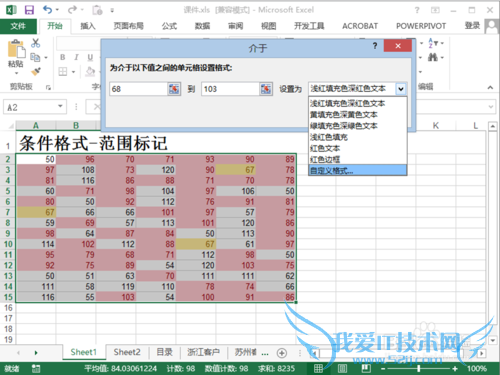Add a new sheet with the plus icon
This screenshot has height=375, width=500.
[282, 353]
